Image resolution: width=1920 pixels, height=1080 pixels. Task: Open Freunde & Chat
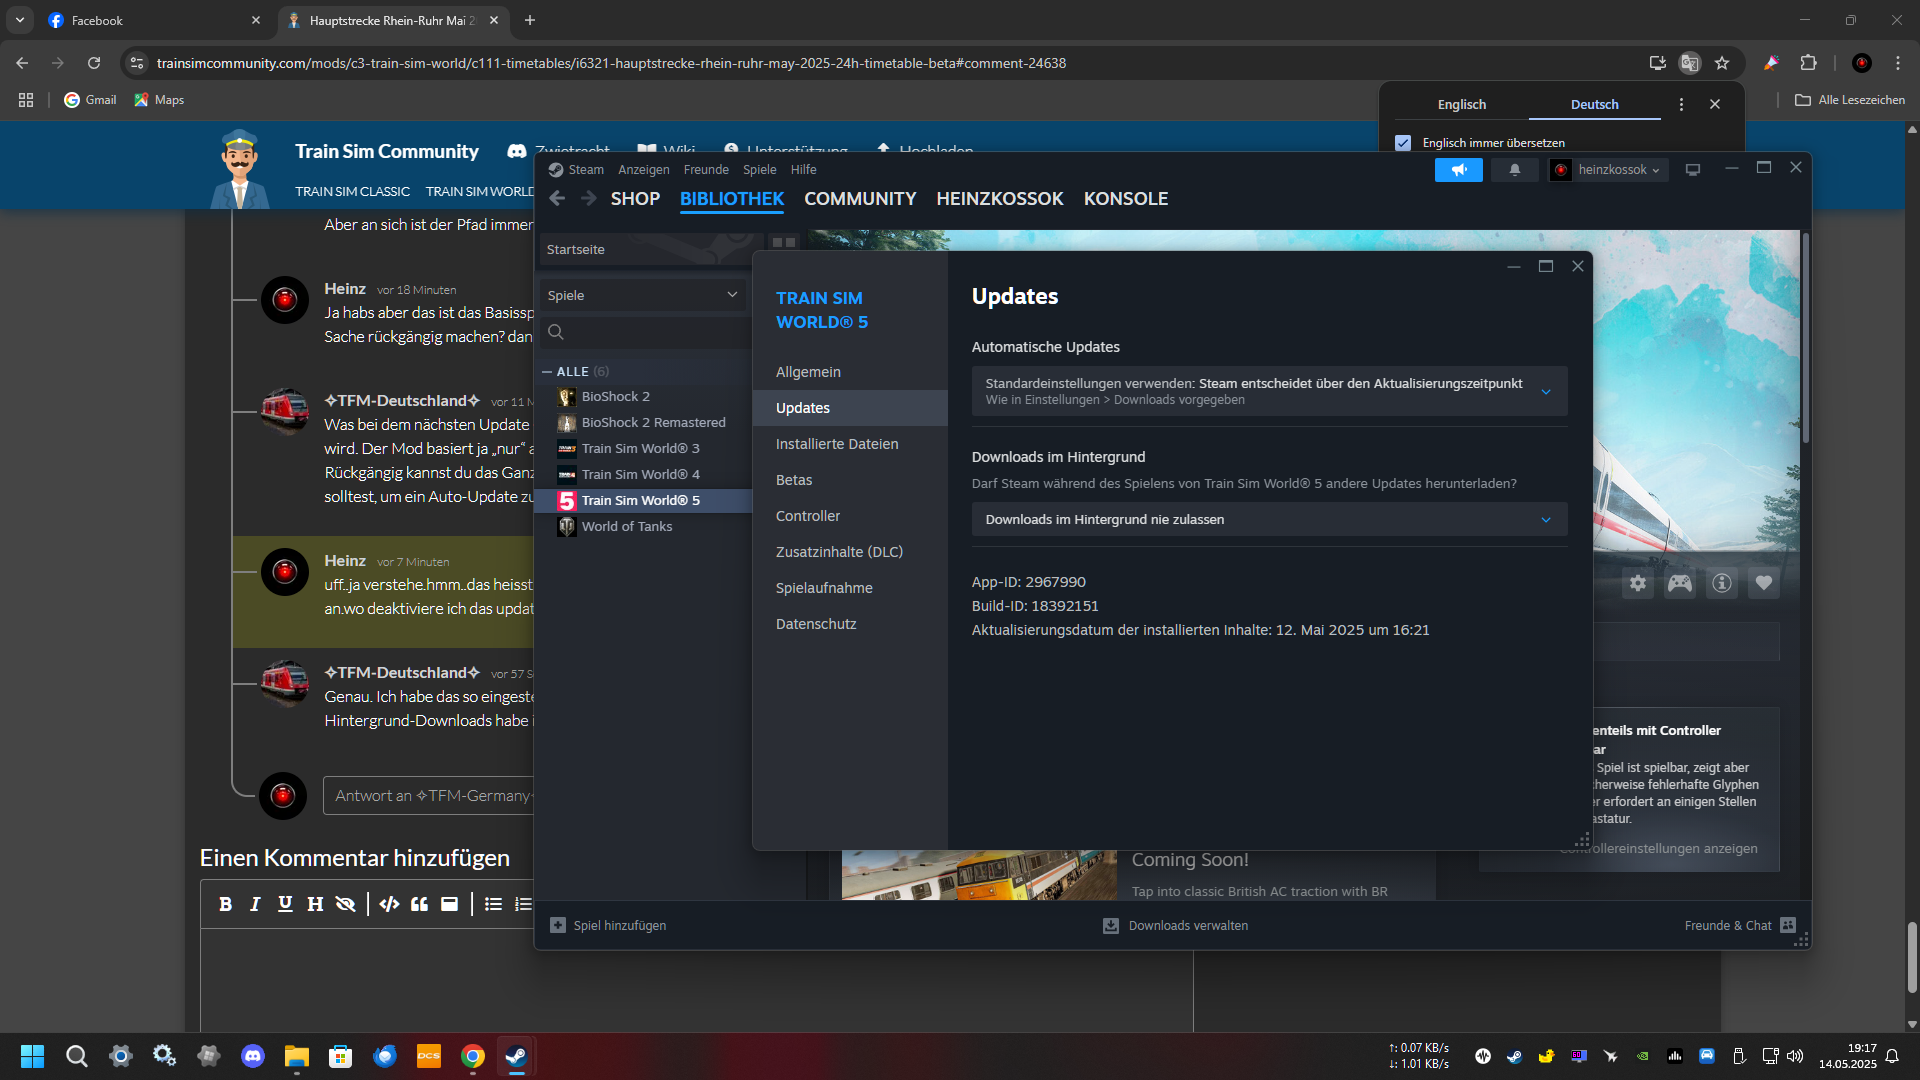coord(1740,925)
